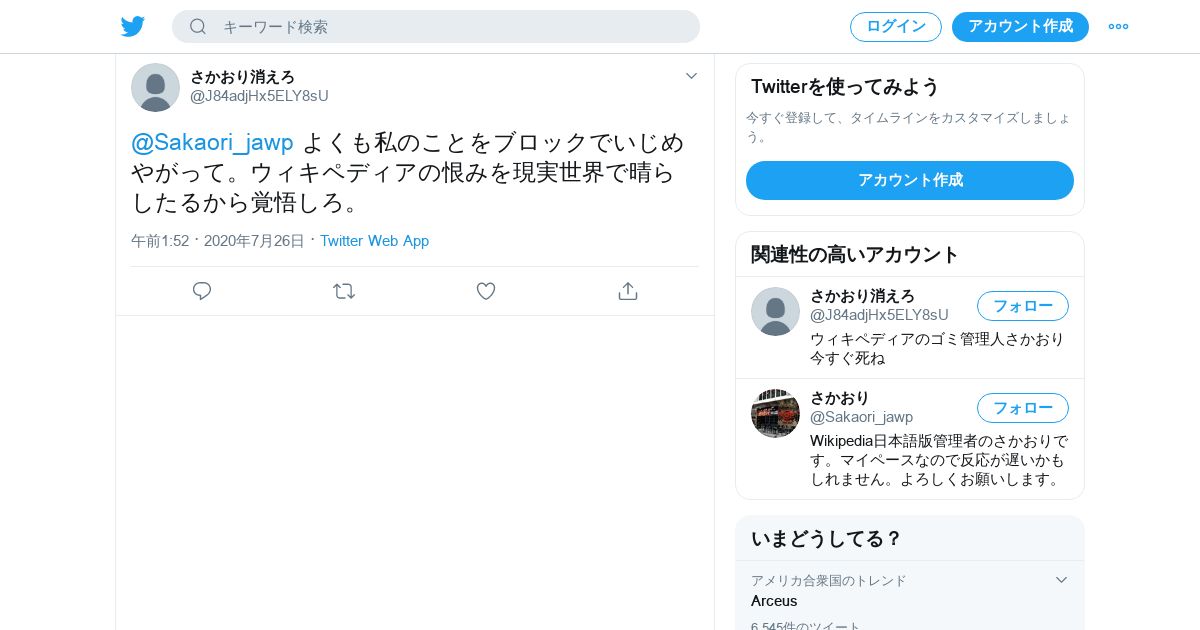Open the Arceus trending topic
Image resolution: width=1200 pixels, height=630 pixels.
(774, 601)
